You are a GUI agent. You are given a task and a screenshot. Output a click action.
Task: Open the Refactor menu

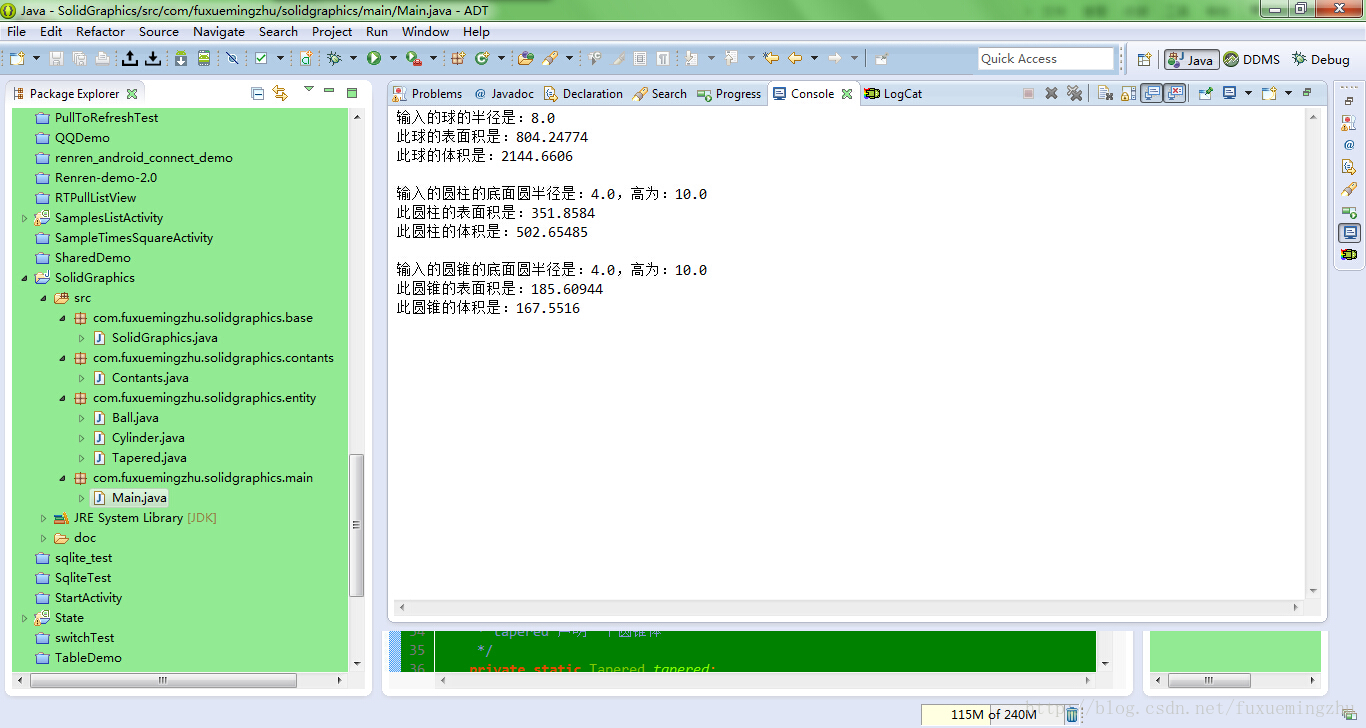click(x=101, y=31)
